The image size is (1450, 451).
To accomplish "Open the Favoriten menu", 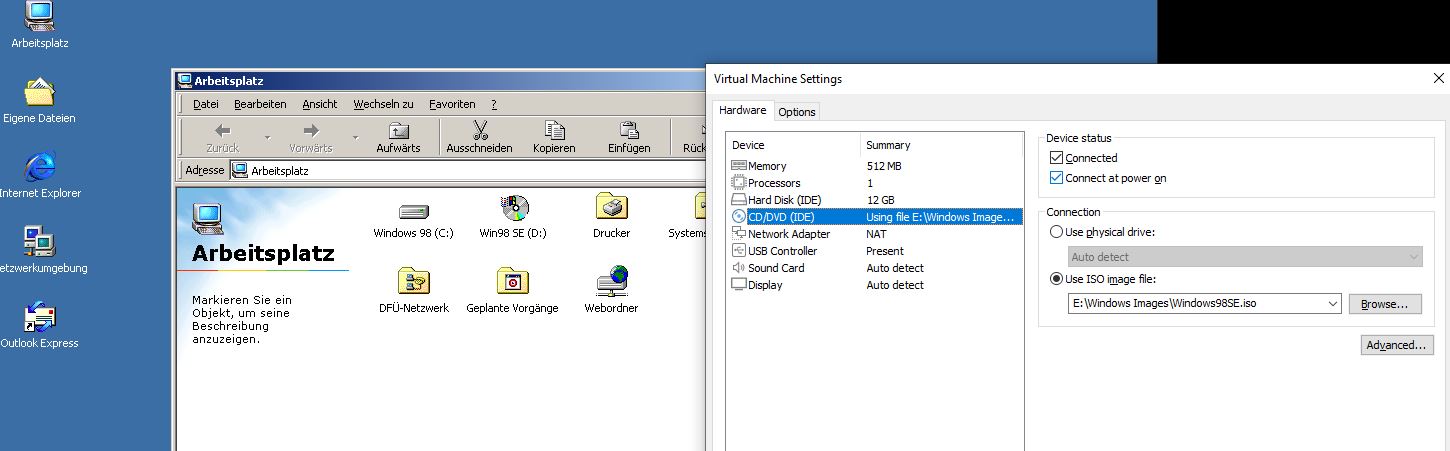I will click(452, 104).
